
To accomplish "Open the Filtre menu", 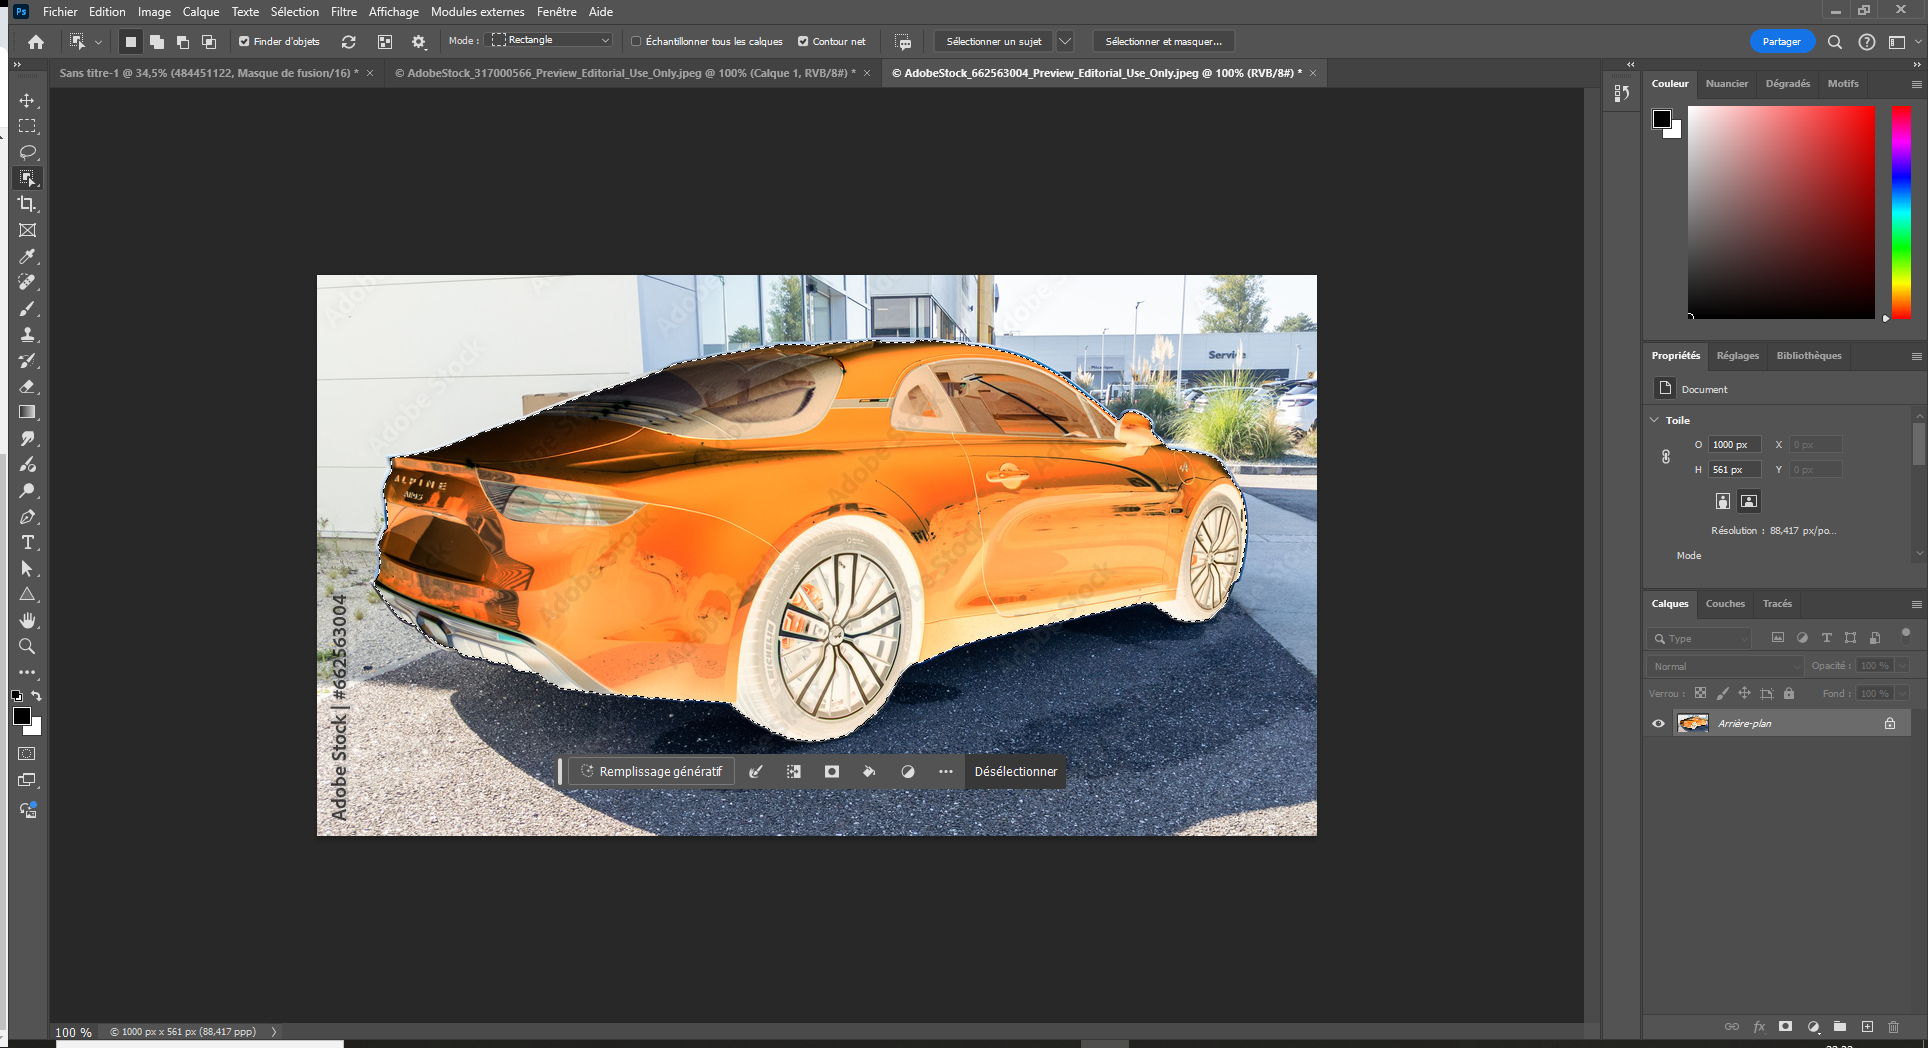I will (344, 12).
